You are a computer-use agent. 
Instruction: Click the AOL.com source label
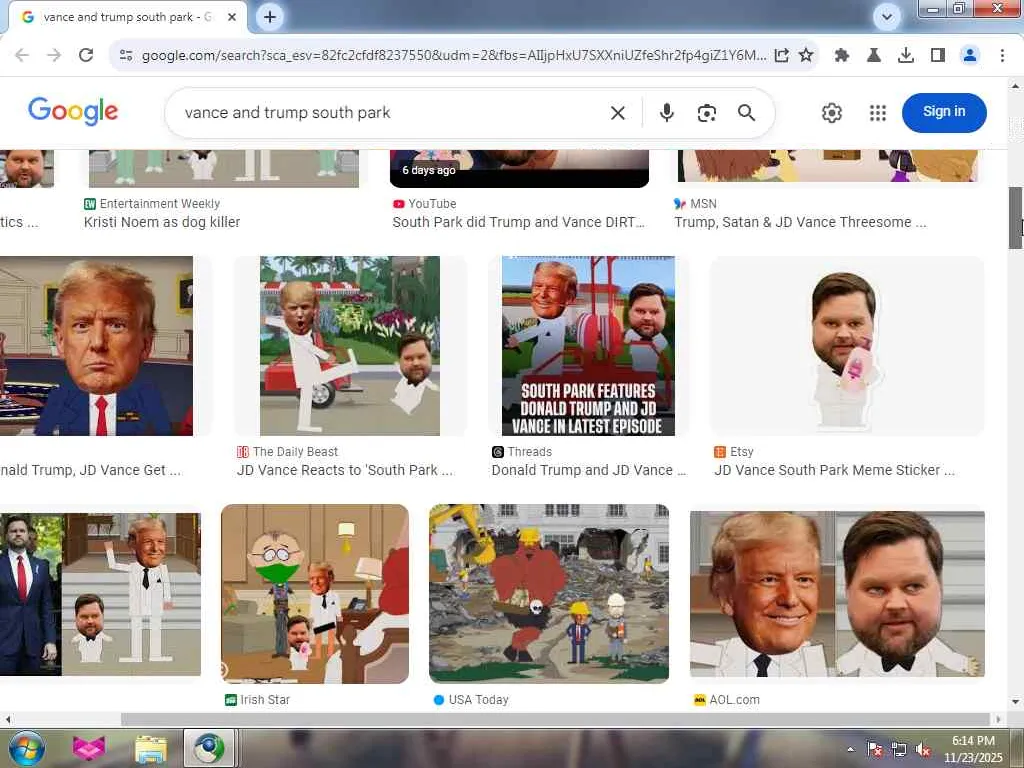click(727, 700)
